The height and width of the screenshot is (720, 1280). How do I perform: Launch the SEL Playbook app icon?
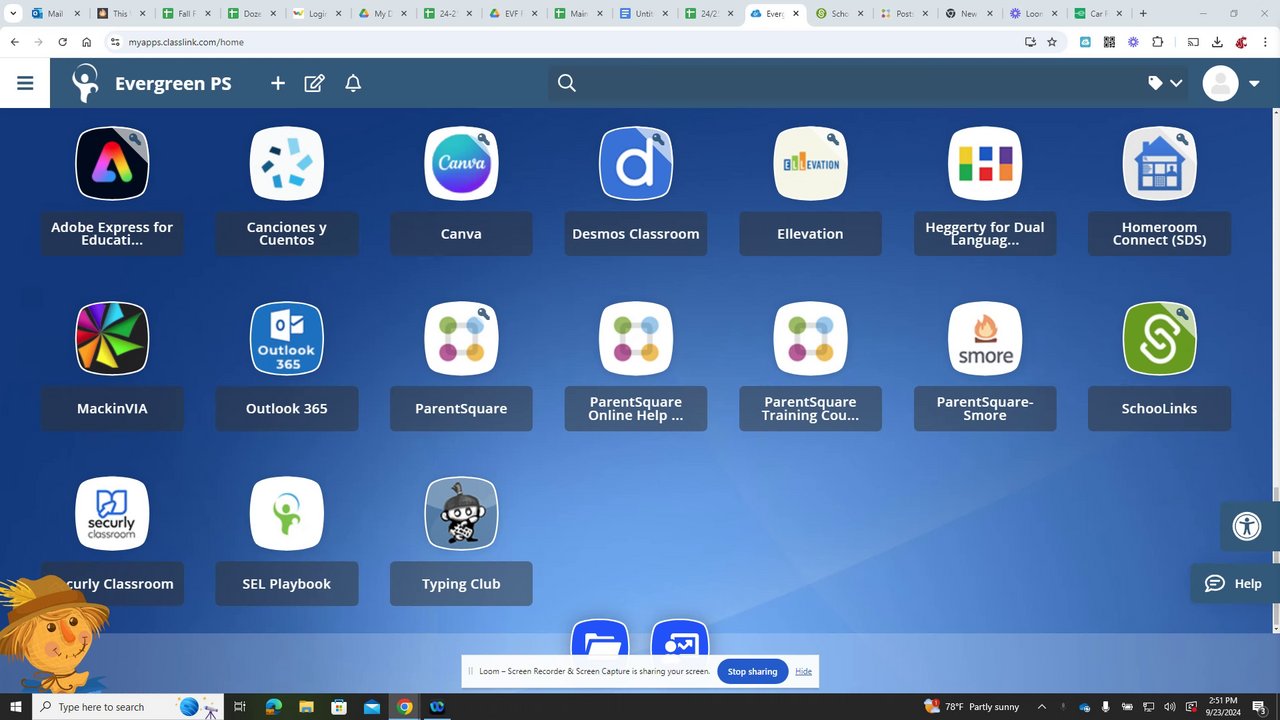(x=287, y=514)
